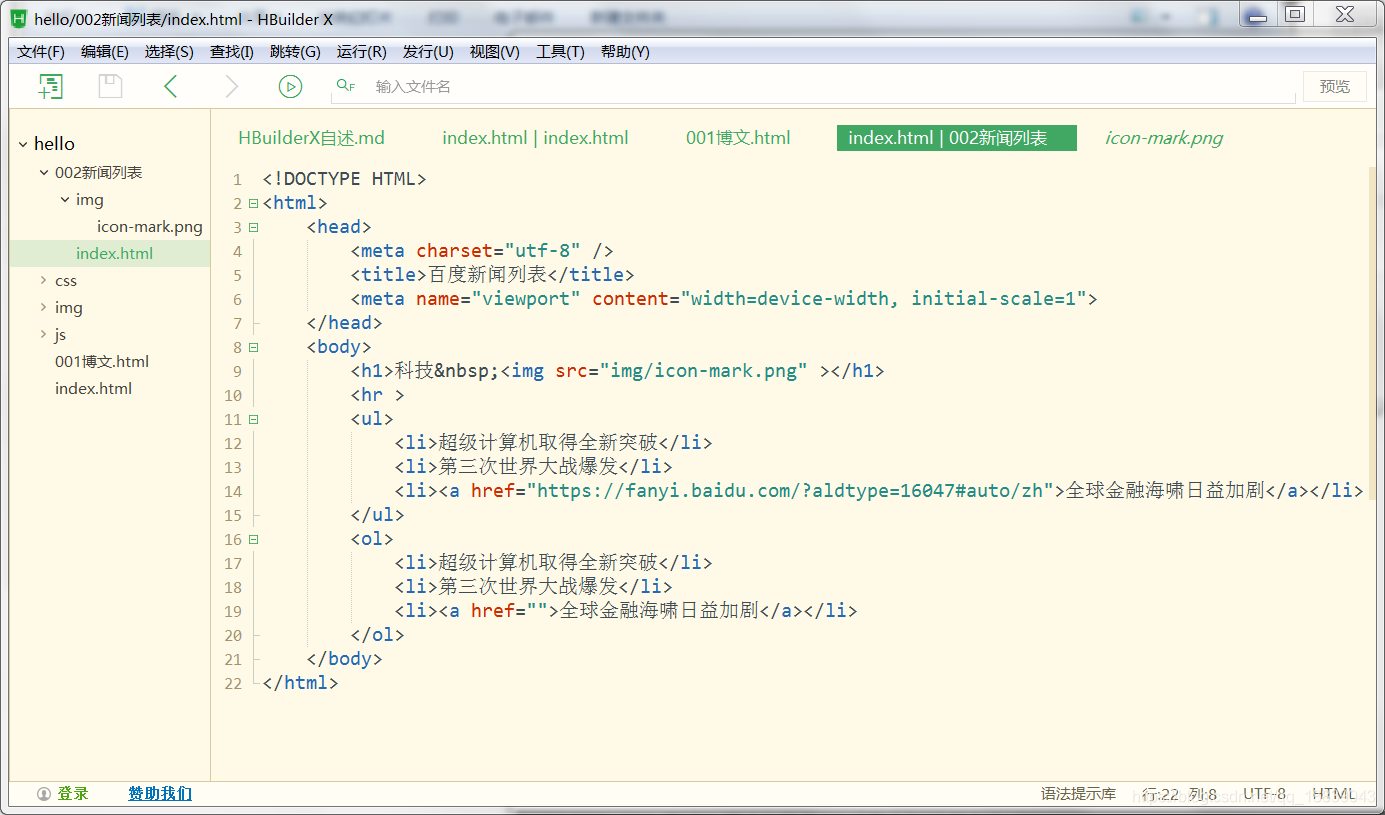Click the 预览 preview button
The width and height of the screenshot is (1385, 815).
coord(1335,86)
